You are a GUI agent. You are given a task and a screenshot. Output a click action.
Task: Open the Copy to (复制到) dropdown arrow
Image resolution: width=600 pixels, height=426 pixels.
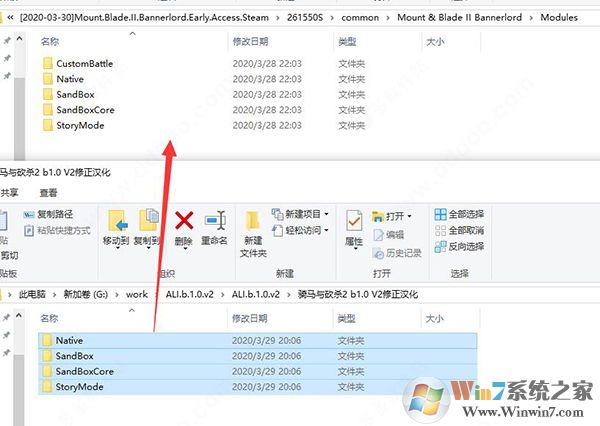[x=149, y=248]
